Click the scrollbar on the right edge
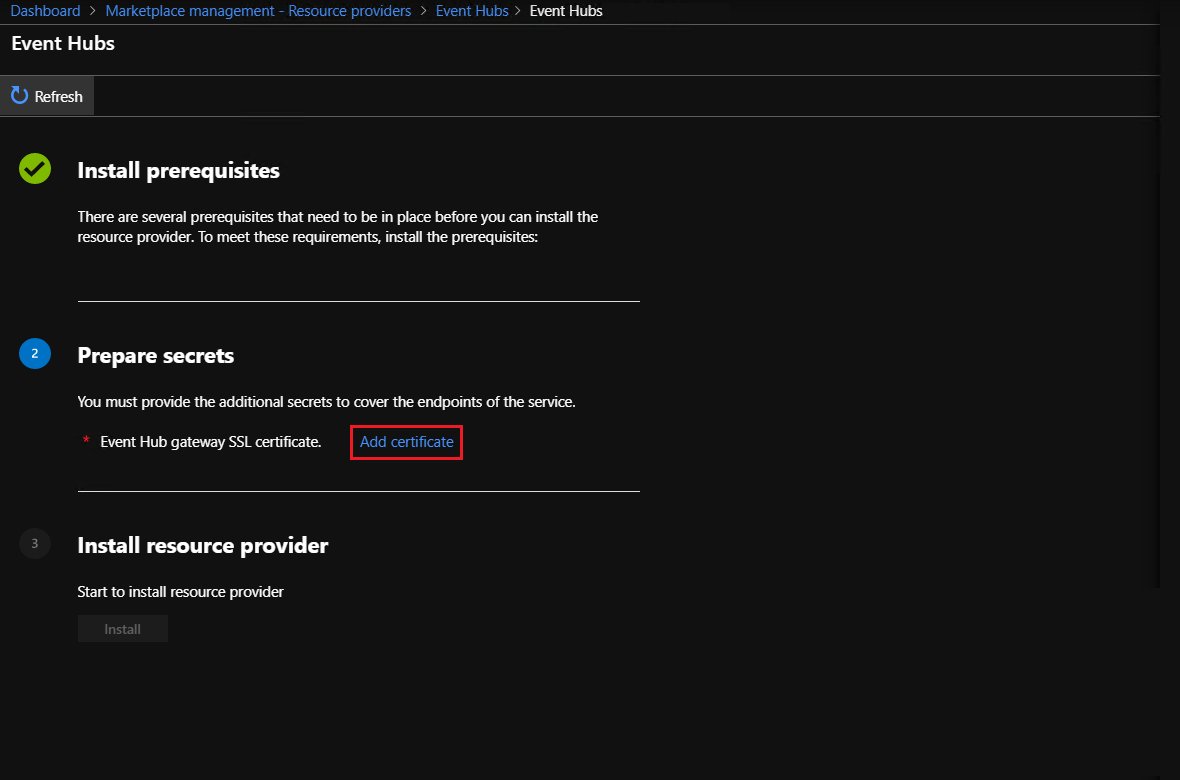The height and width of the screenshot is (780, 1180). [1154, 300]
